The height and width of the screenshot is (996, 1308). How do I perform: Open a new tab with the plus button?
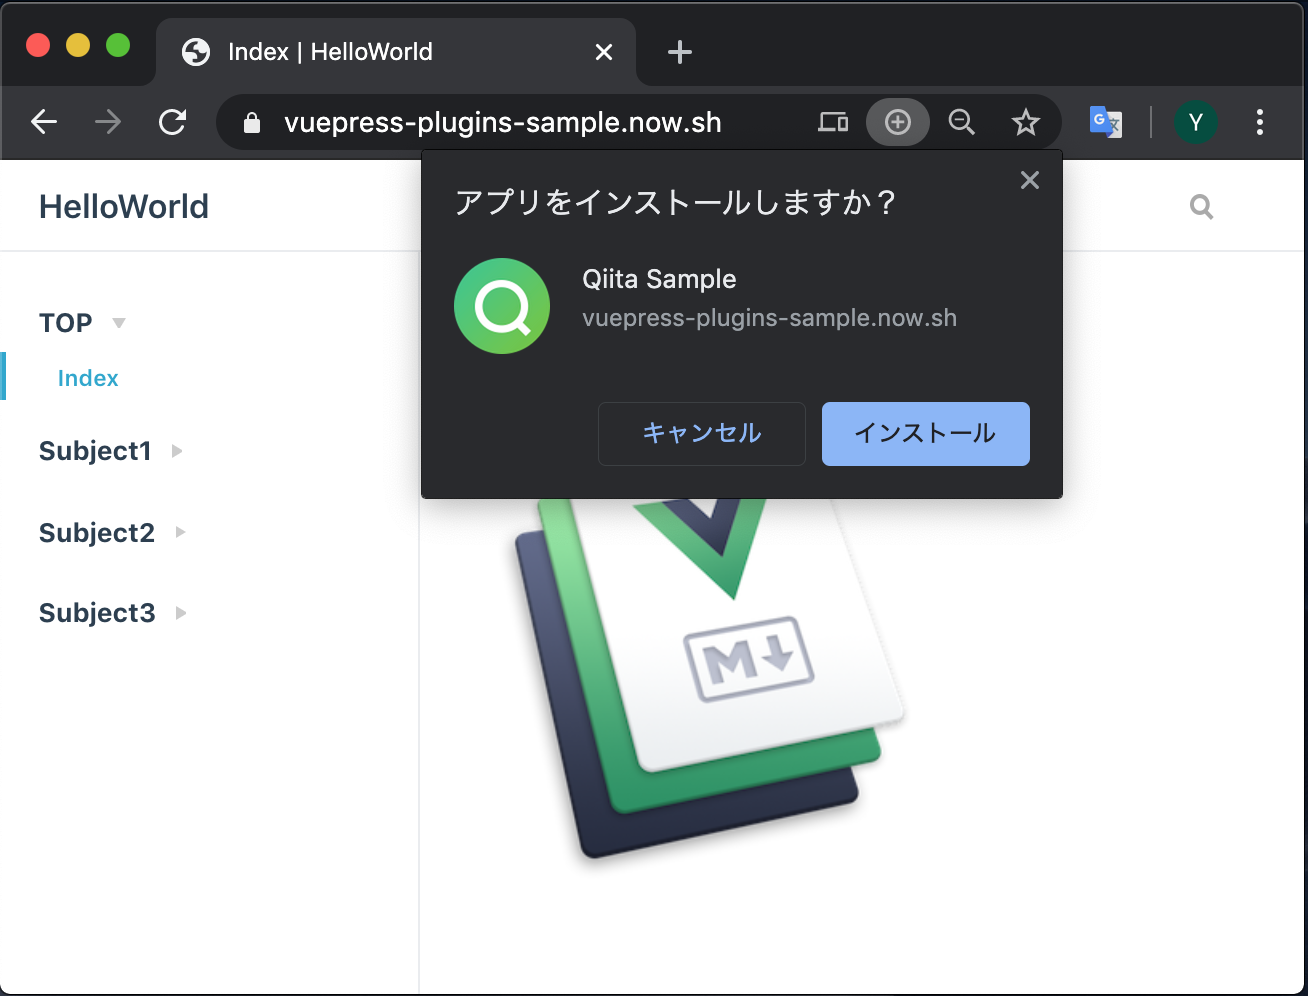(x=680, y=52)
